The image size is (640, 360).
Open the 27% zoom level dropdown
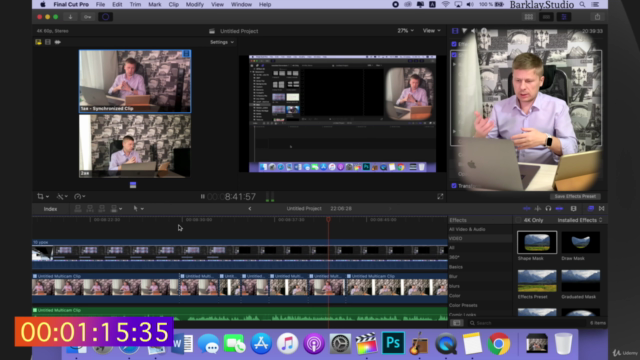405,31
